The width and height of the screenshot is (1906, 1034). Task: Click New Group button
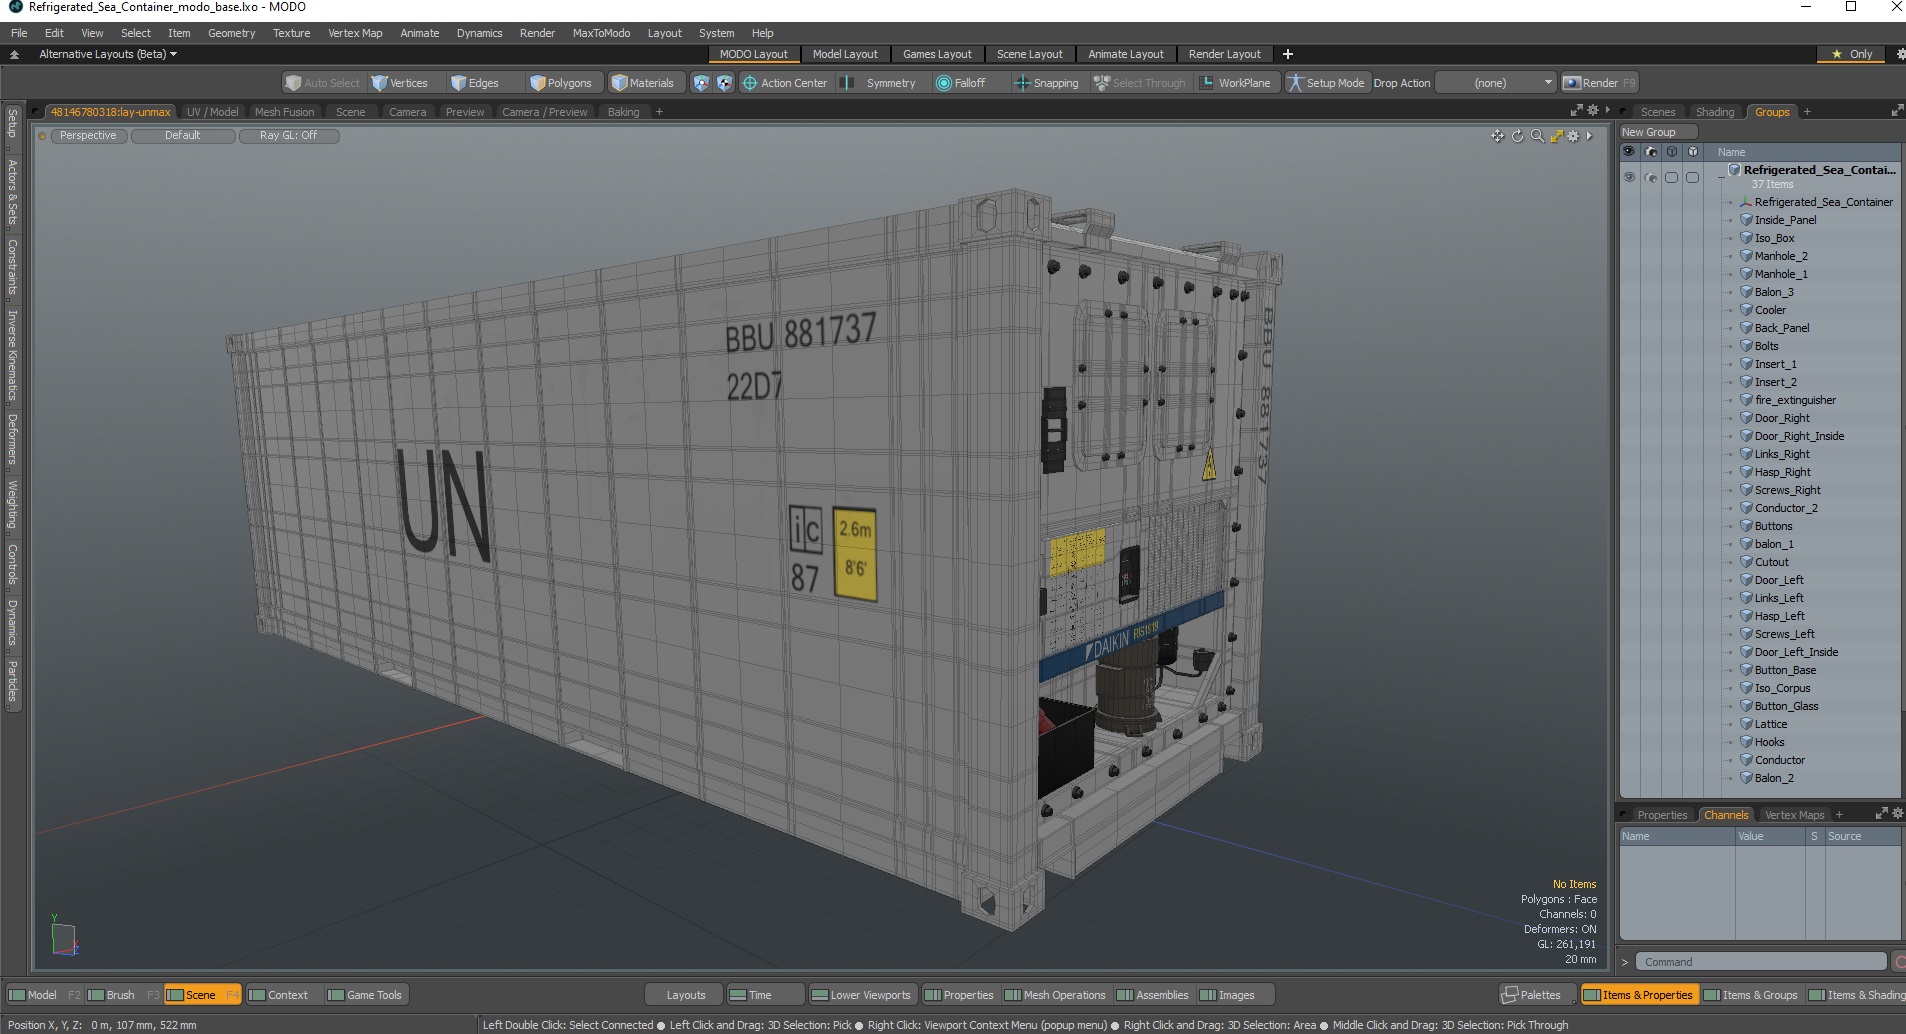tap(1658, 132)
